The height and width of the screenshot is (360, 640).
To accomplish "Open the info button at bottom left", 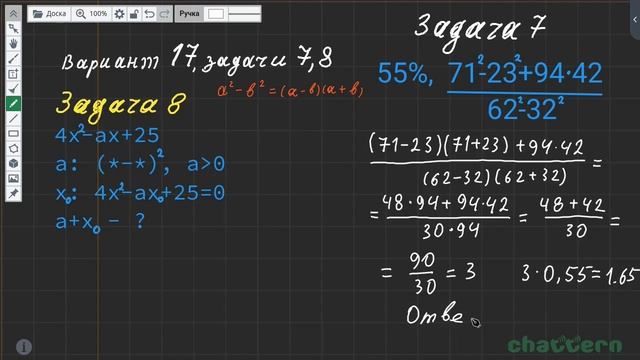I will pyautogui.click(x=24, y=347).
